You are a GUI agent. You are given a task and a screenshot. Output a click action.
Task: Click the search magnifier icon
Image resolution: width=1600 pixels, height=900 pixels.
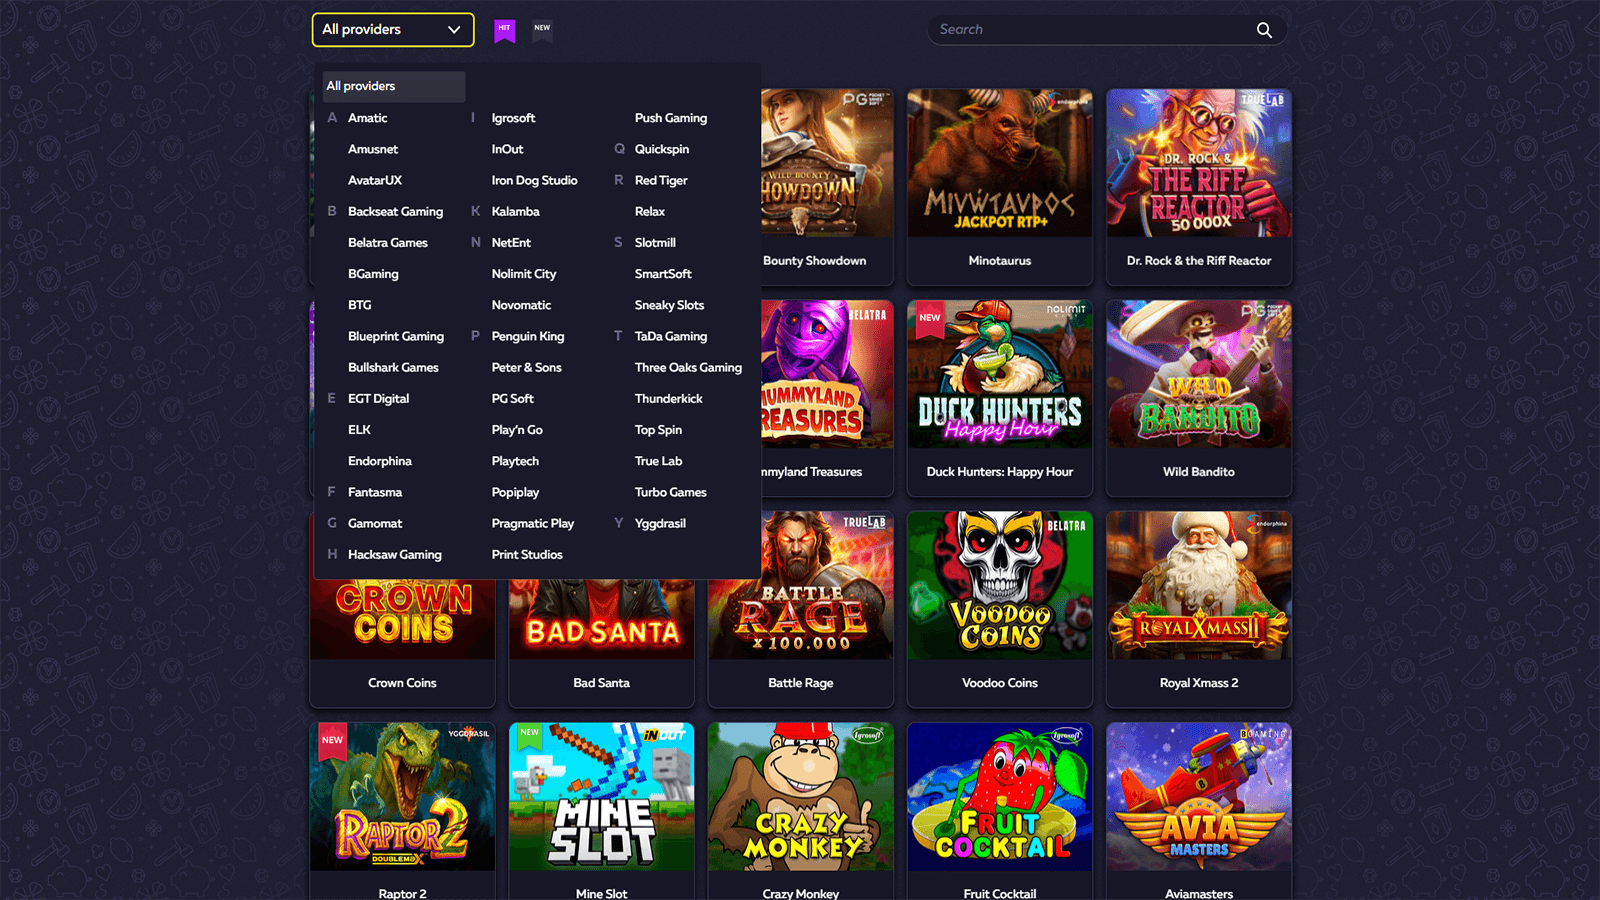click(x=1264, y=30)
